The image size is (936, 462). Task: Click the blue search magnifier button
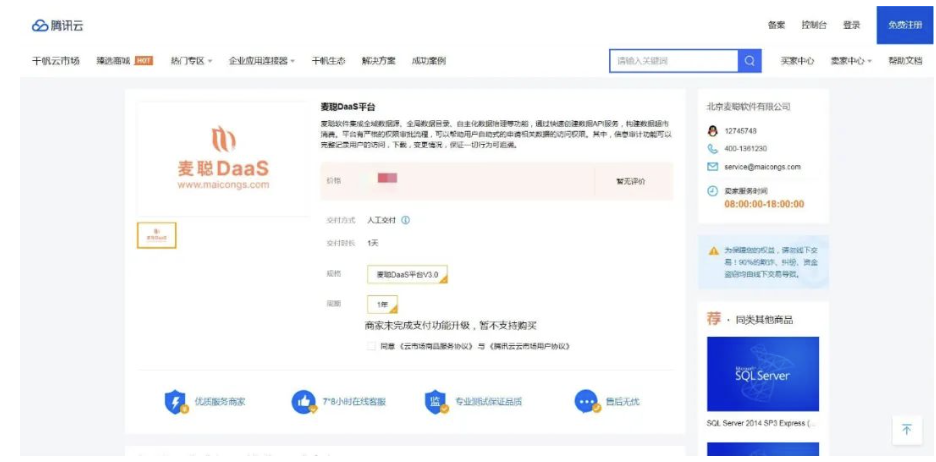[750, 61]
